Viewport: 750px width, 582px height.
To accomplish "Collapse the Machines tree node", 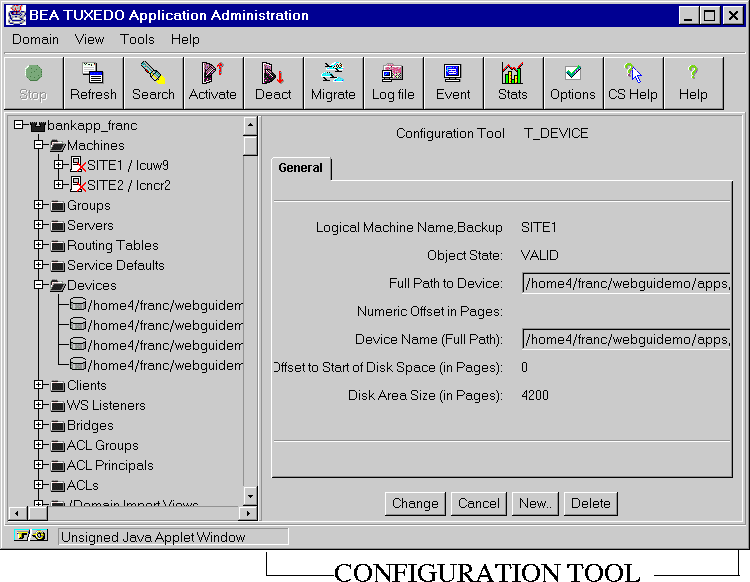I will click(38, 145).
